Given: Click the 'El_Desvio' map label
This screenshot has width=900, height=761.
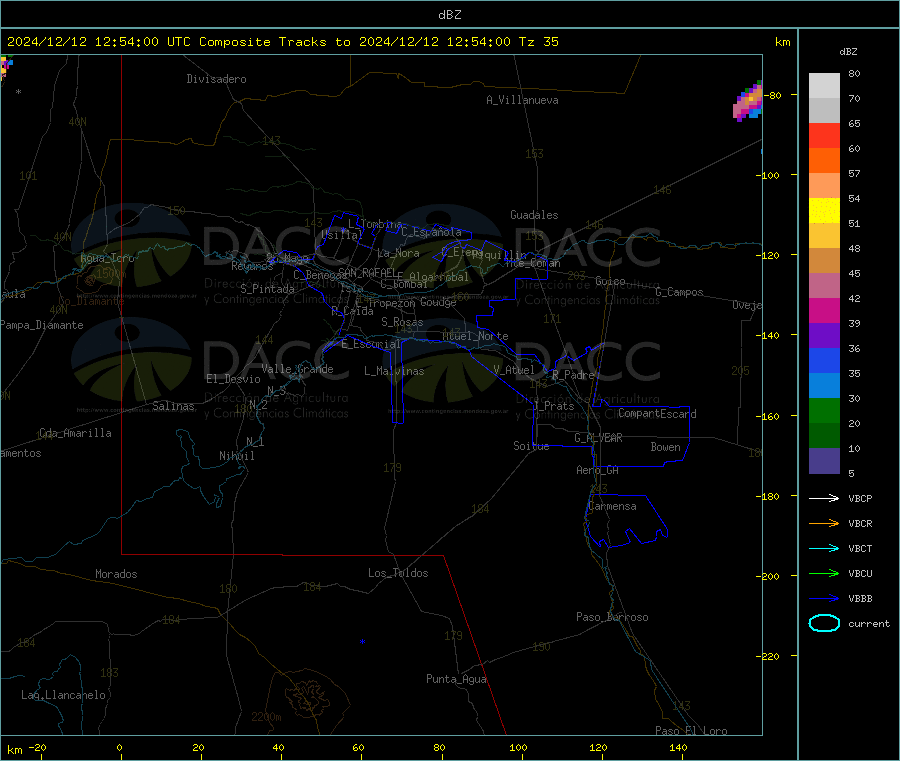Looking at the screenshot, I should [234, 379].
